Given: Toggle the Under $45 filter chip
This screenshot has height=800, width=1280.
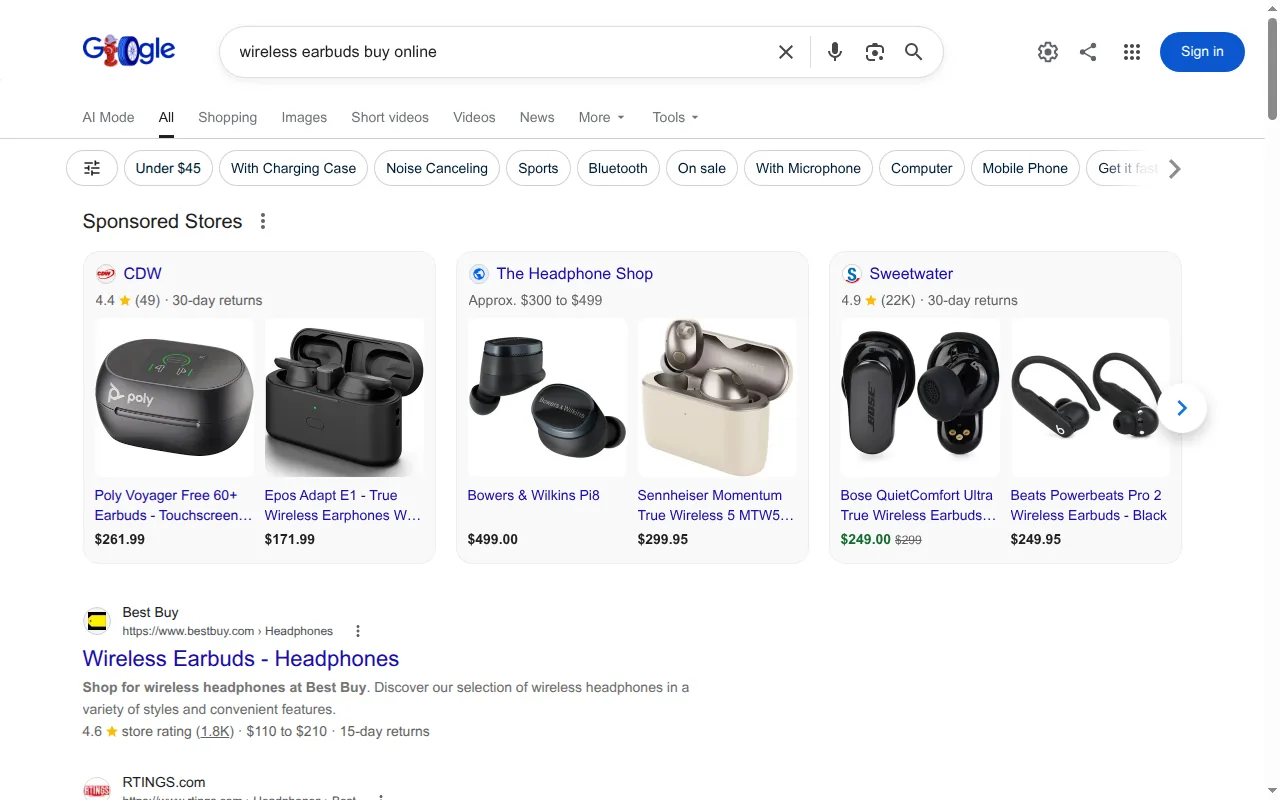Looking at the screenshot, I should pos(168,168).
